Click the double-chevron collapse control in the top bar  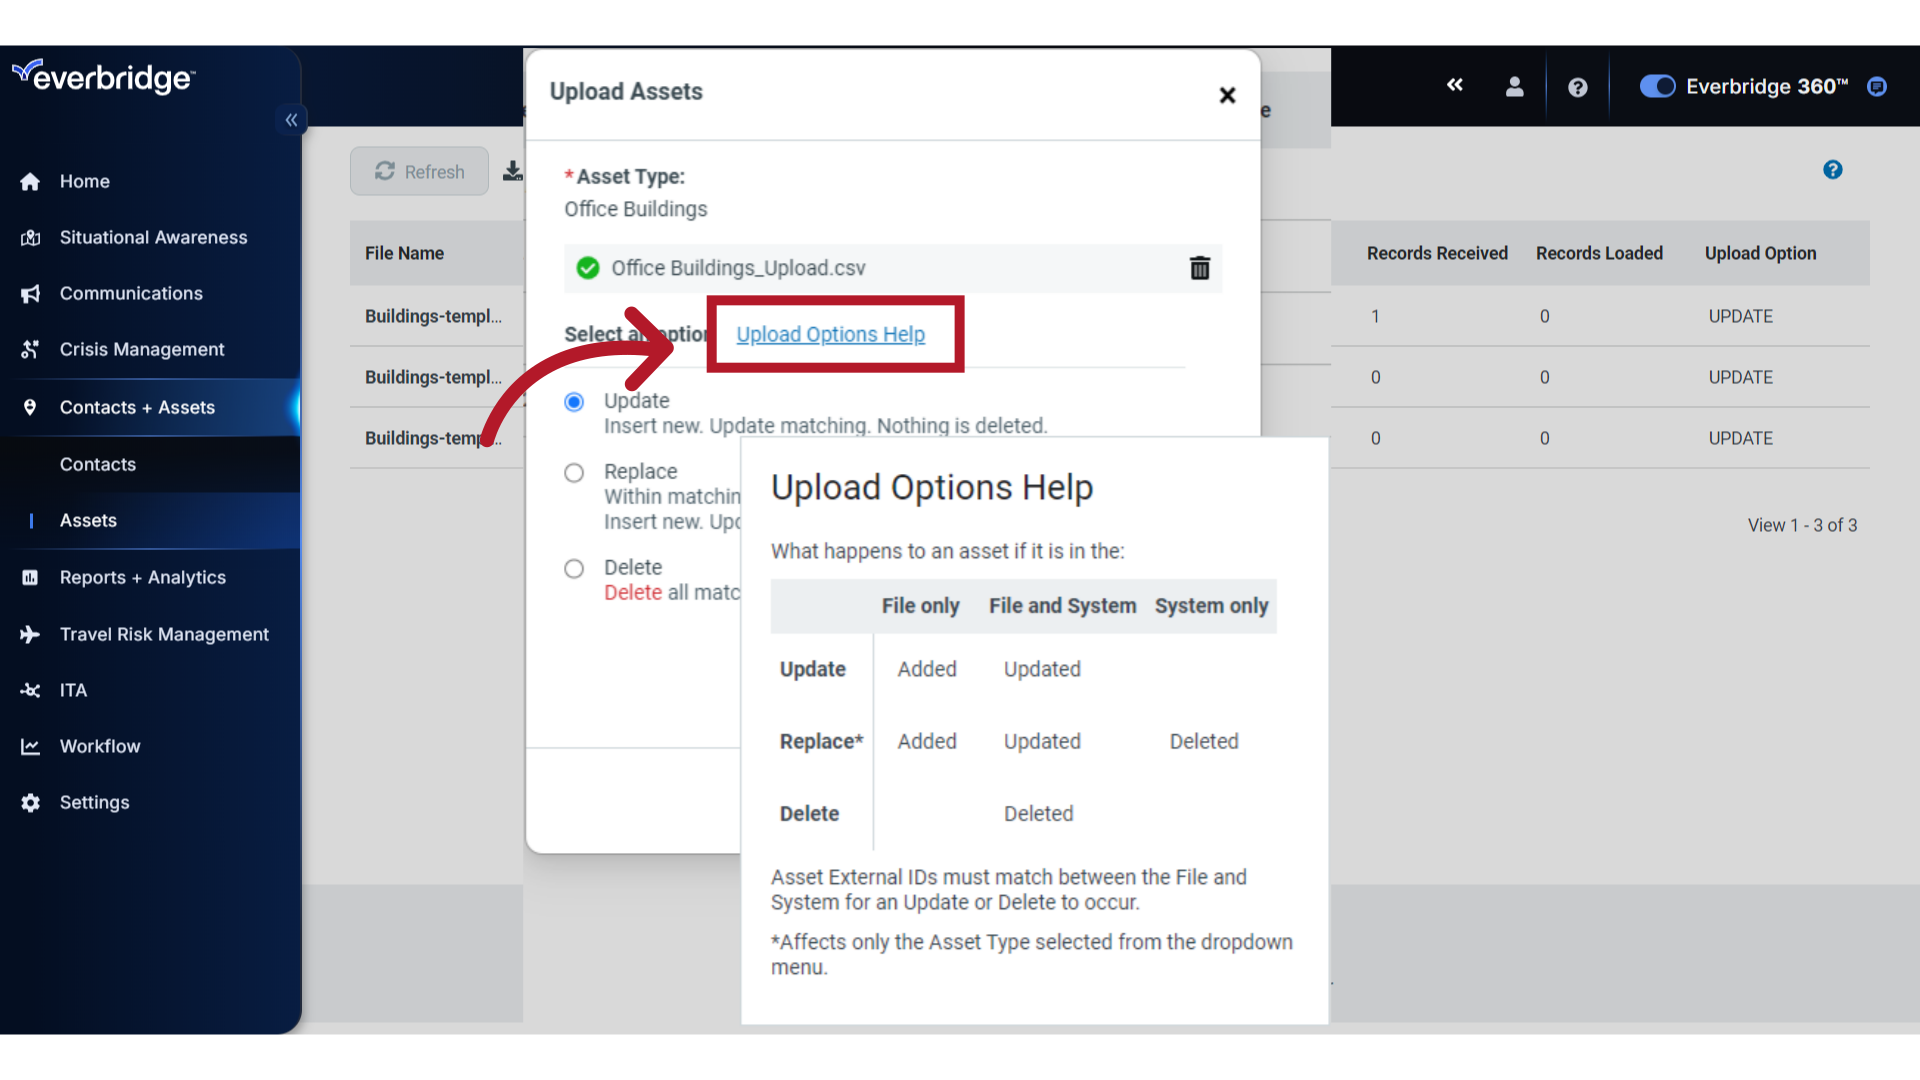pyautogui.click(x=1455, y=86)
